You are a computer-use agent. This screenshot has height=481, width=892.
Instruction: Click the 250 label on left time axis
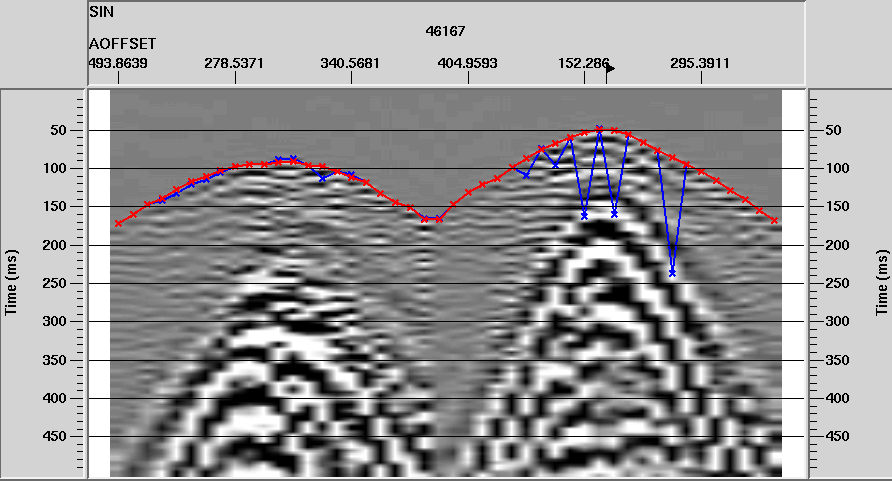55,283
